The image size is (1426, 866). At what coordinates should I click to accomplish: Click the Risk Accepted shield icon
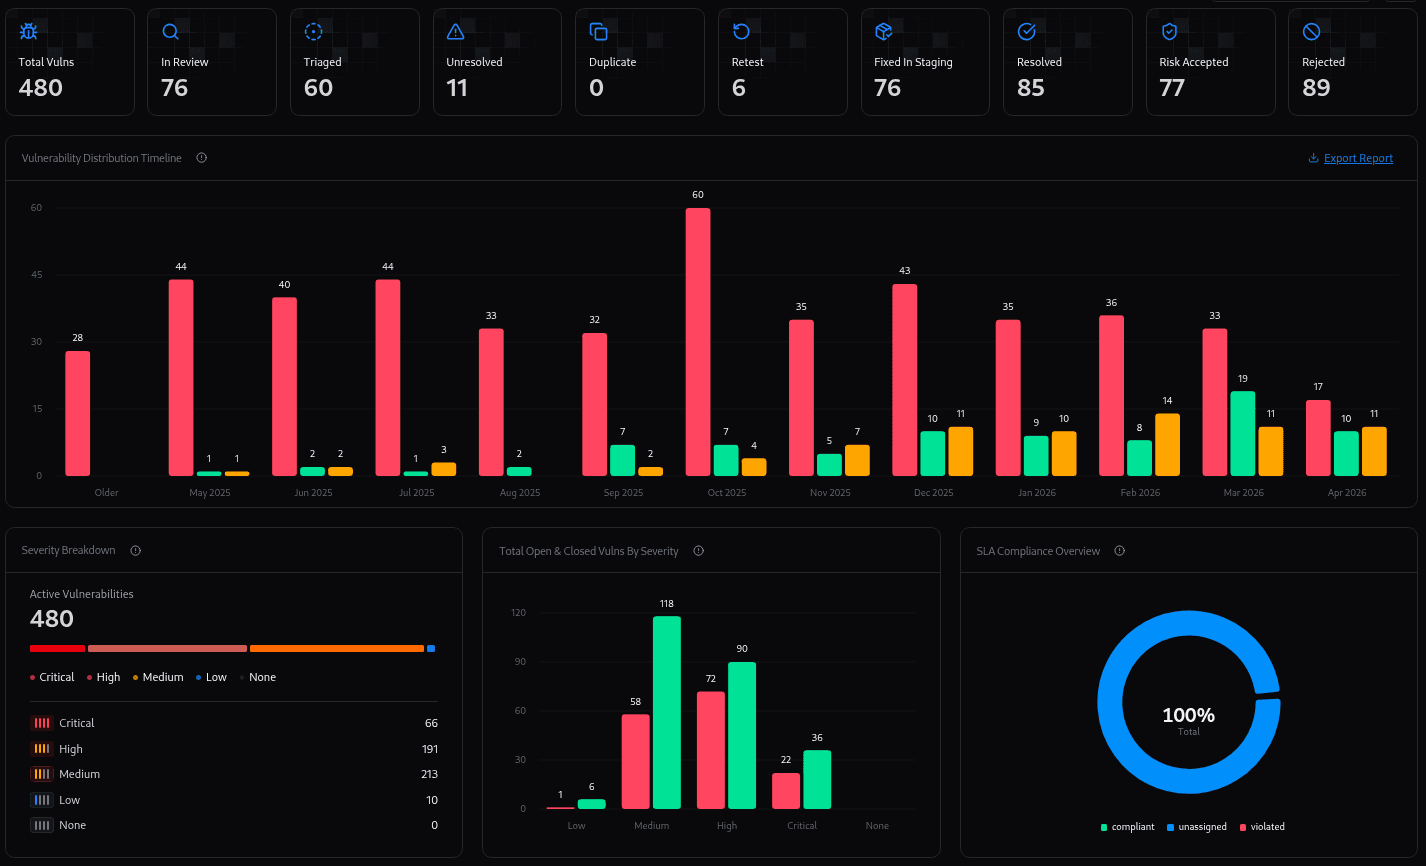1169,32
